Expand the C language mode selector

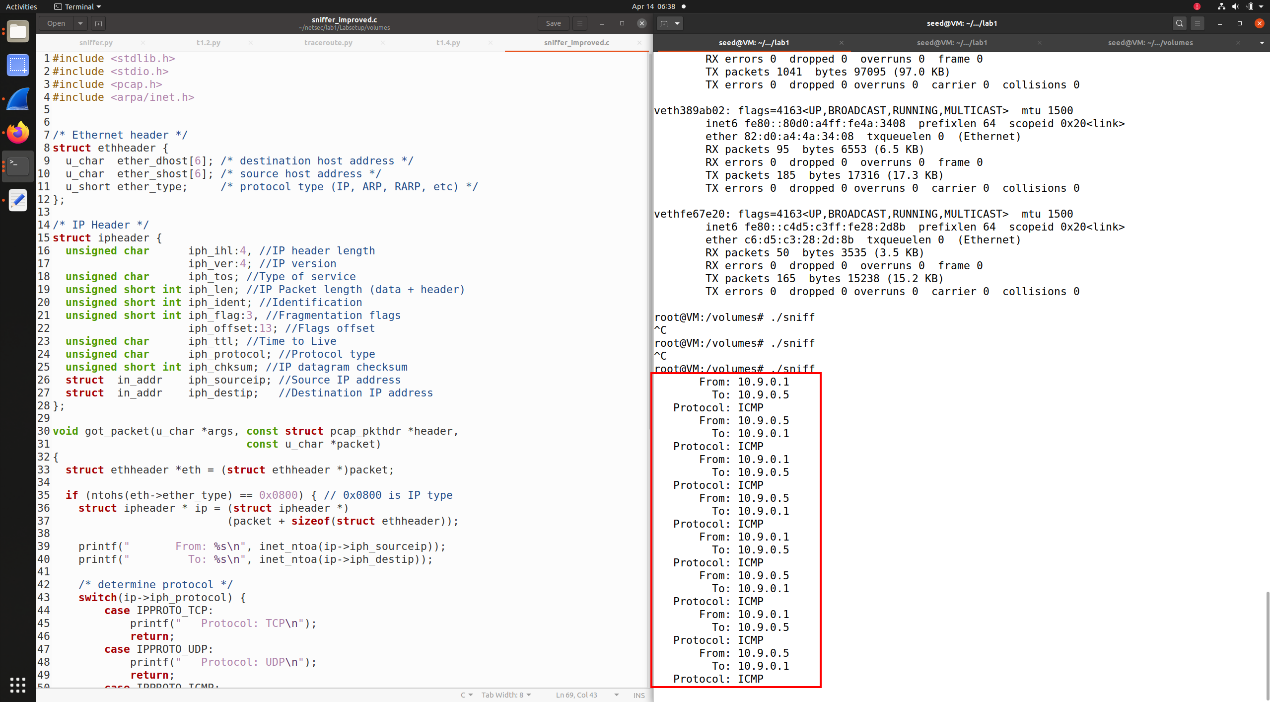tap(466, 695)
